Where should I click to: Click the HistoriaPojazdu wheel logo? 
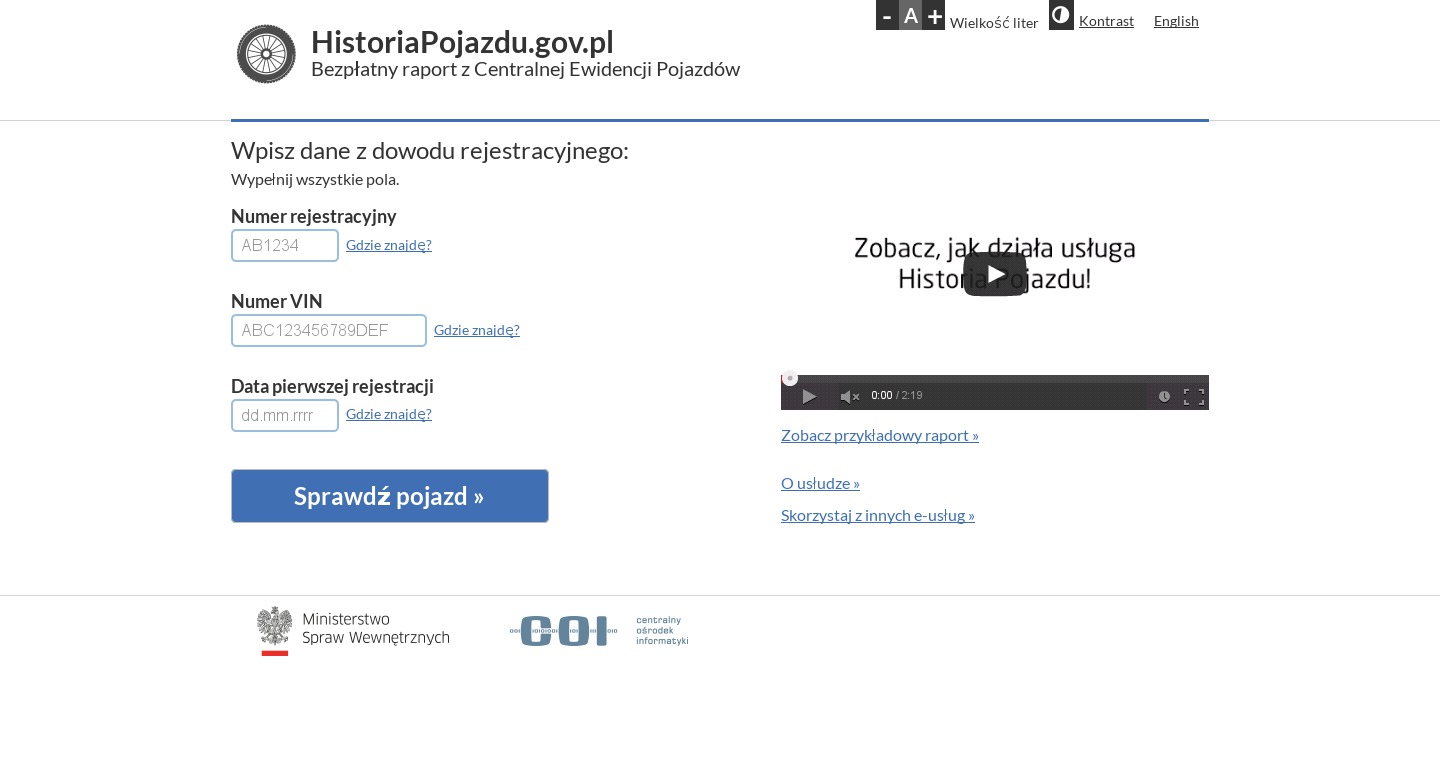coord(266,54)
